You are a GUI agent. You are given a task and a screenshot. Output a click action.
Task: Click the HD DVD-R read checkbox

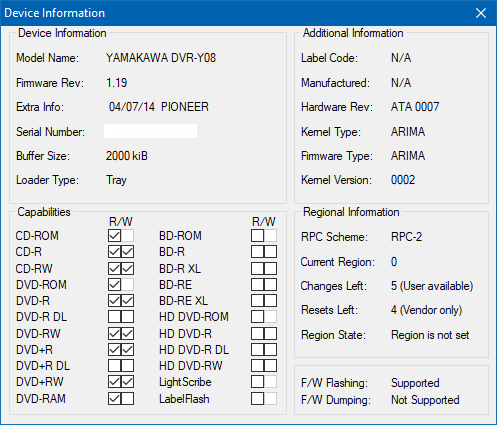(x=257, y=333)
